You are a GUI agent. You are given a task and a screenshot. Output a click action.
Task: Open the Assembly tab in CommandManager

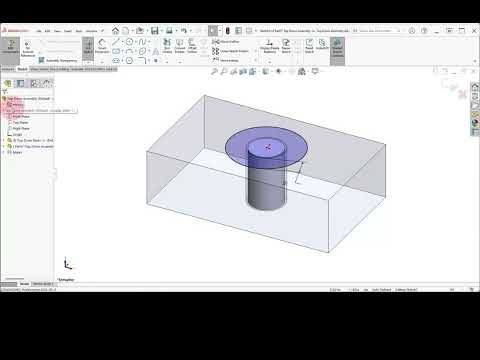pyautogui.click(x=8, y=69)
